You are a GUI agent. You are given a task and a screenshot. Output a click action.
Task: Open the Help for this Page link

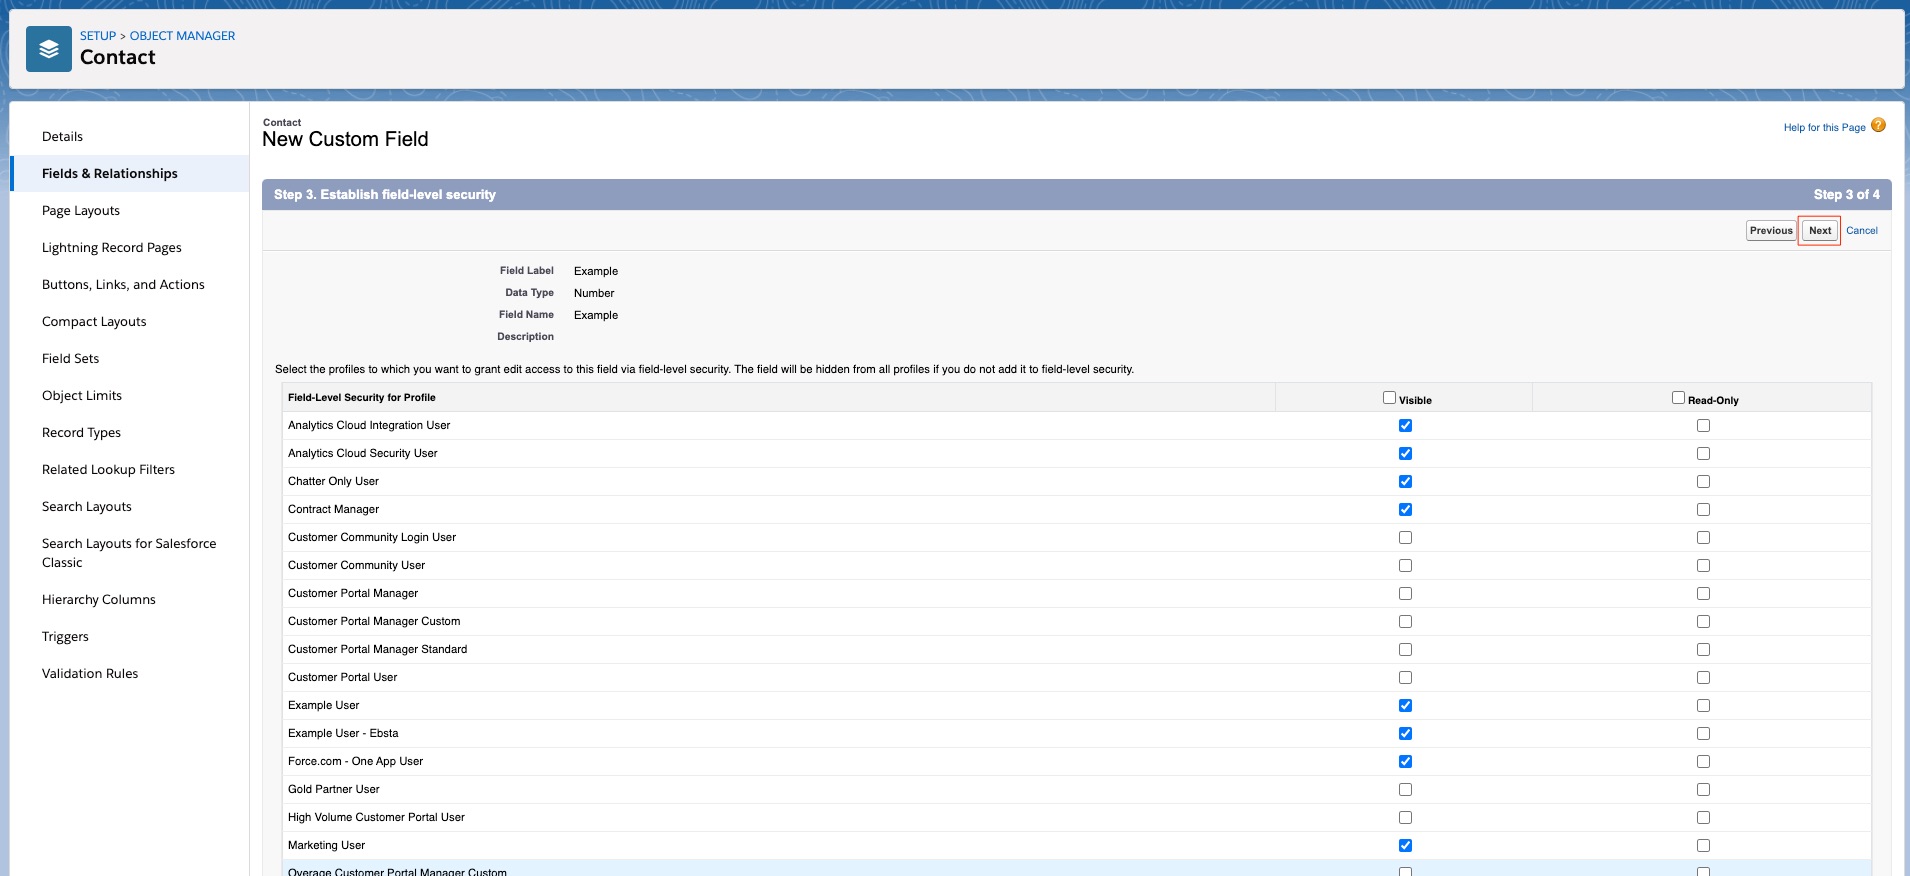(1823, 128)
